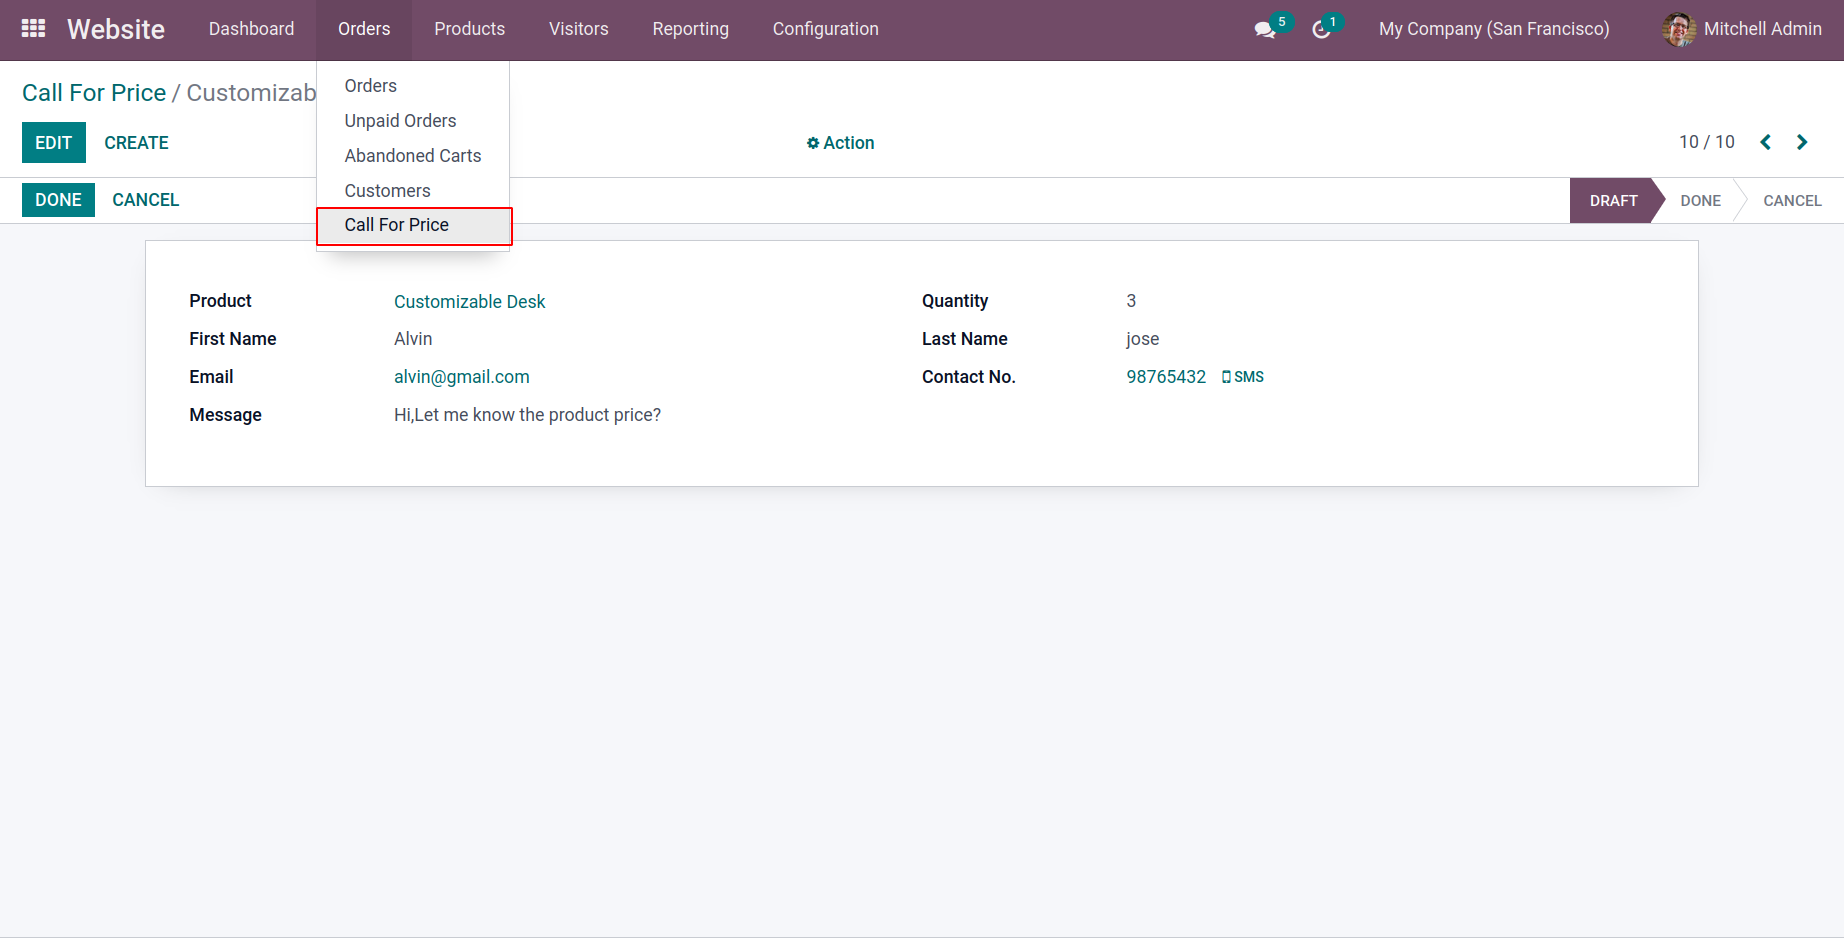Open the conversations chat icon
Viewport: 1844px width, 938px height.
point(1265,30)
